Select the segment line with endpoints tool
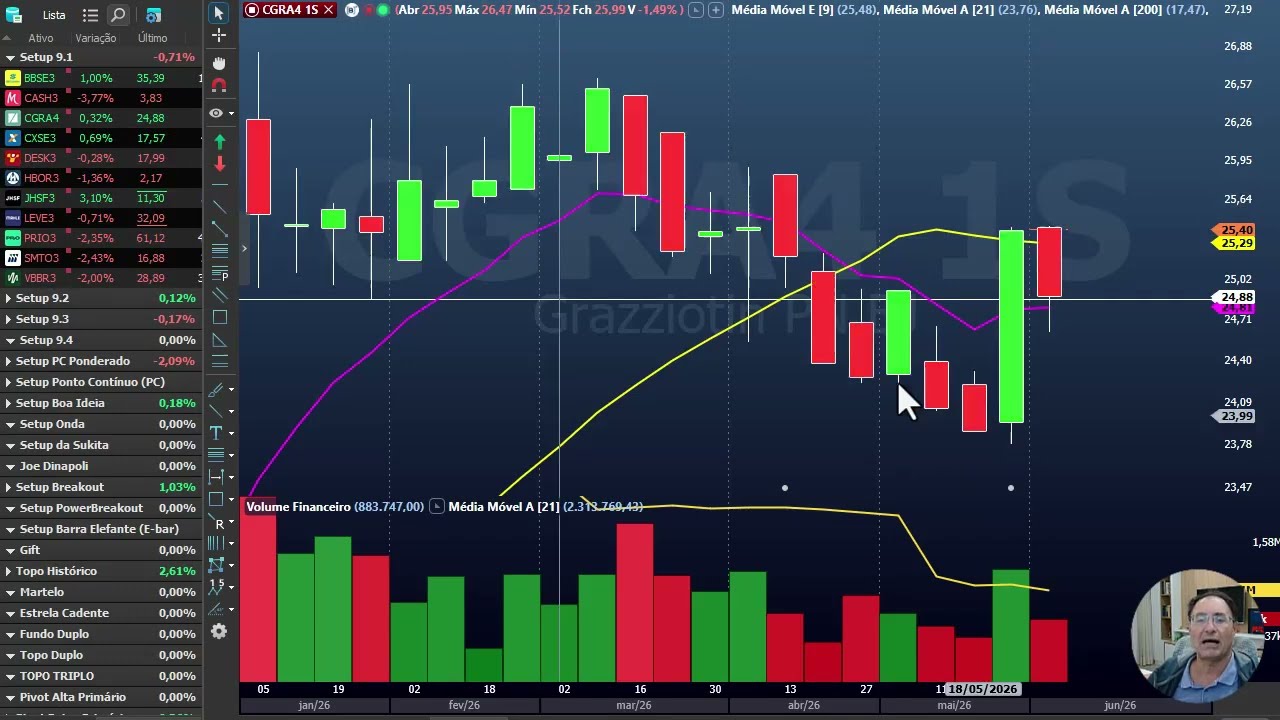The height and width of the screenshot is (720, 1280). point(219,229)
